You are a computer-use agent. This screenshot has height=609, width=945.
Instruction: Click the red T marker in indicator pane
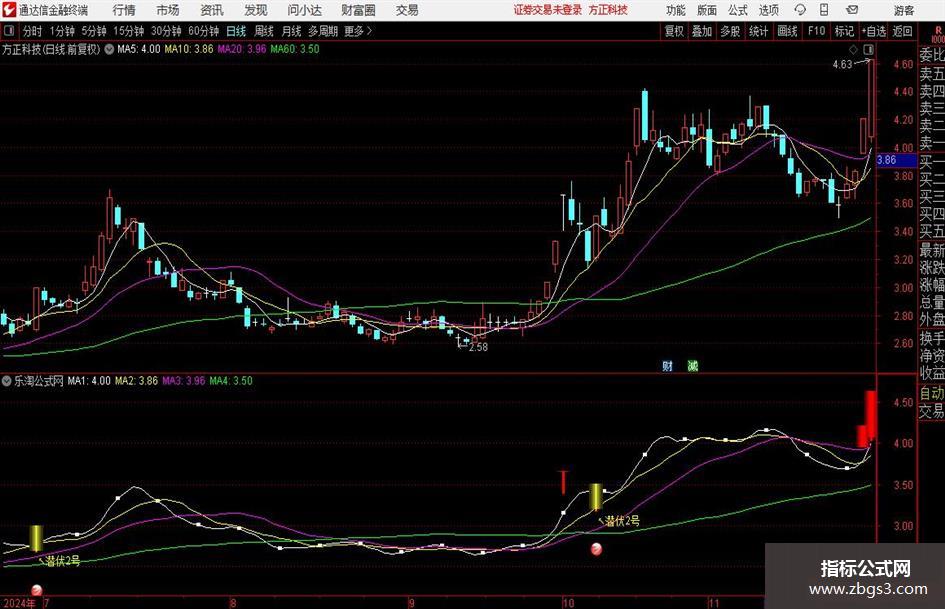(x=563, y=482)
